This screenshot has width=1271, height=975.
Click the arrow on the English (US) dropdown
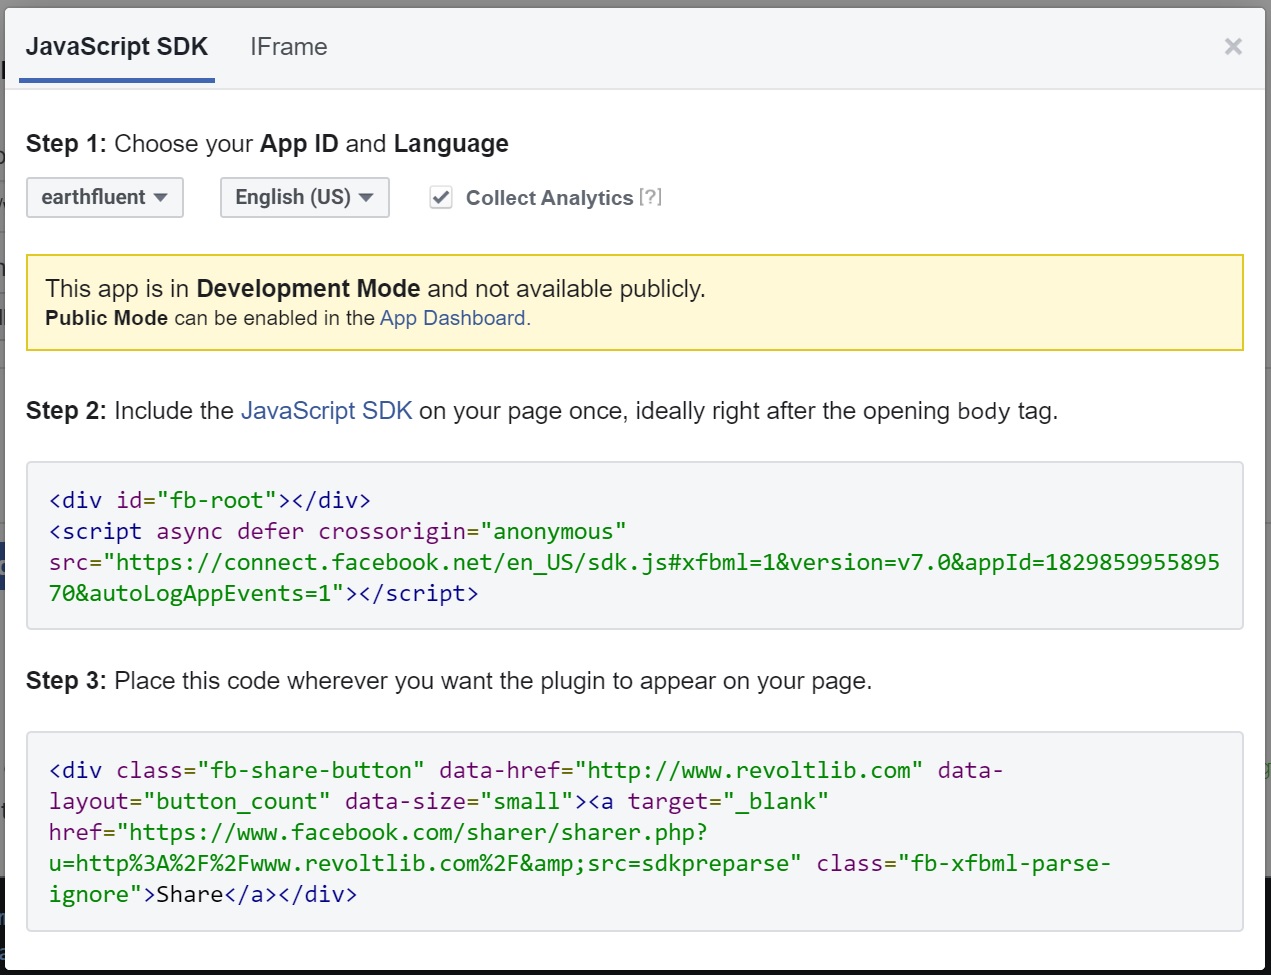[x=366, y=197]
